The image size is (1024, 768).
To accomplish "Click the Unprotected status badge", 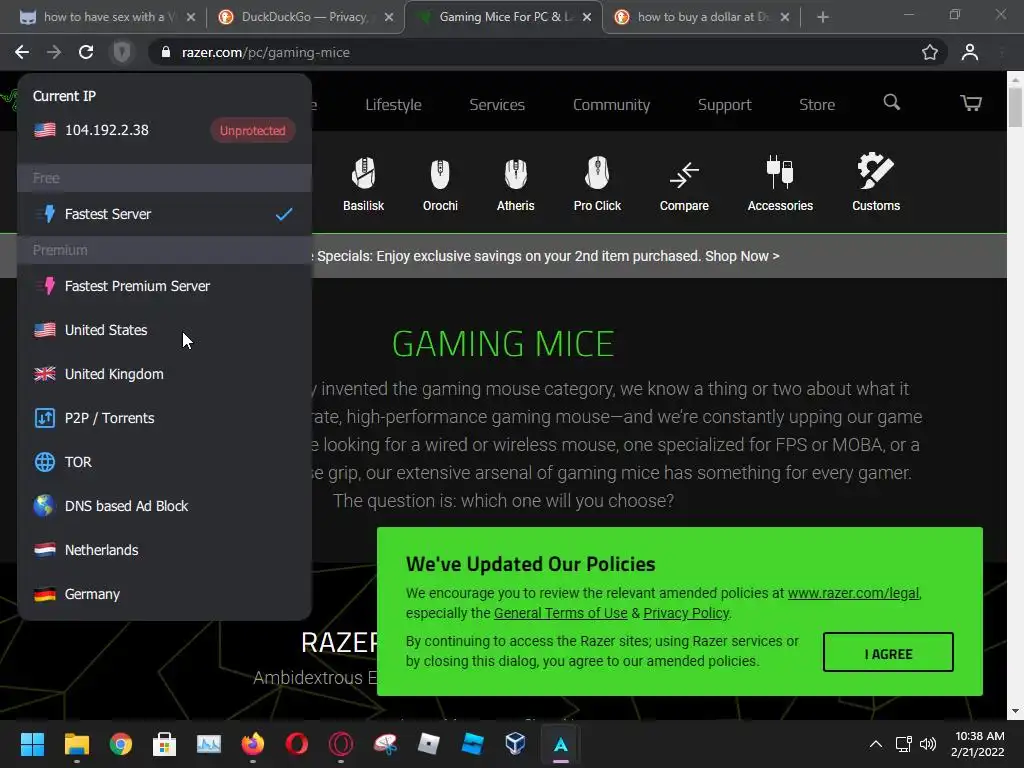I will (252, 131).
